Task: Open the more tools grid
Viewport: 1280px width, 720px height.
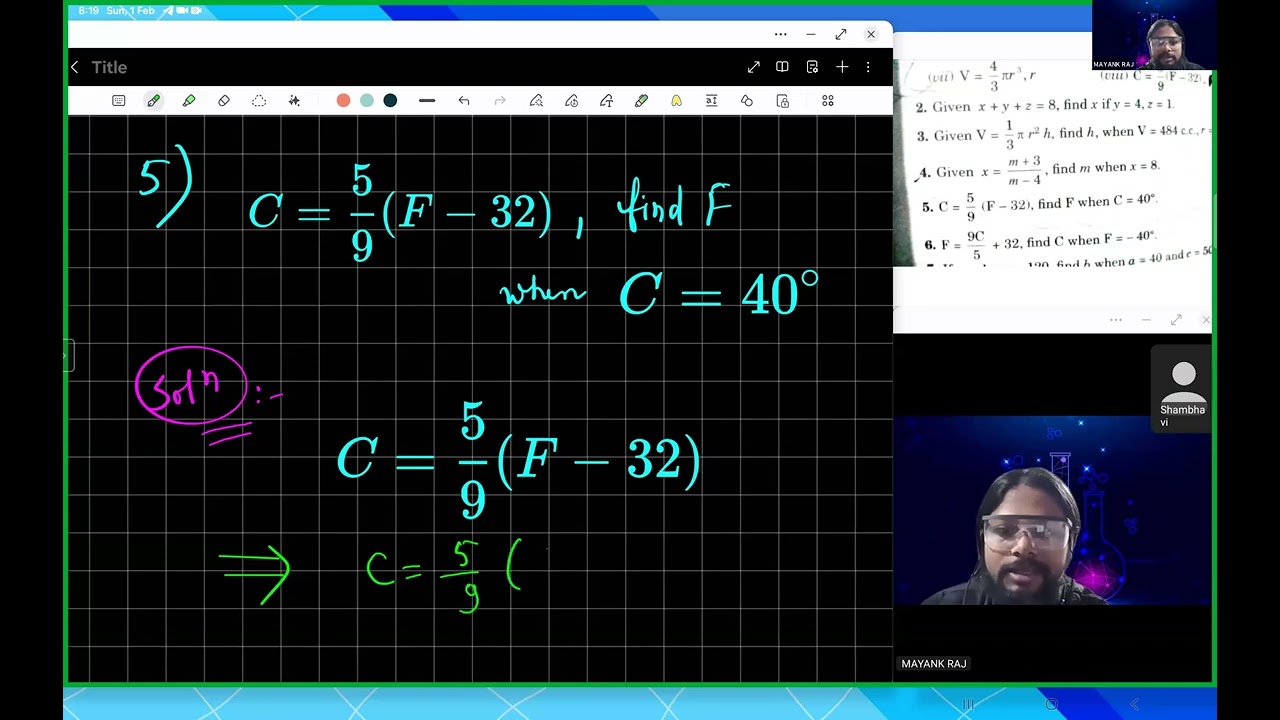Action: pyautogui.click(x=828, y=101)
